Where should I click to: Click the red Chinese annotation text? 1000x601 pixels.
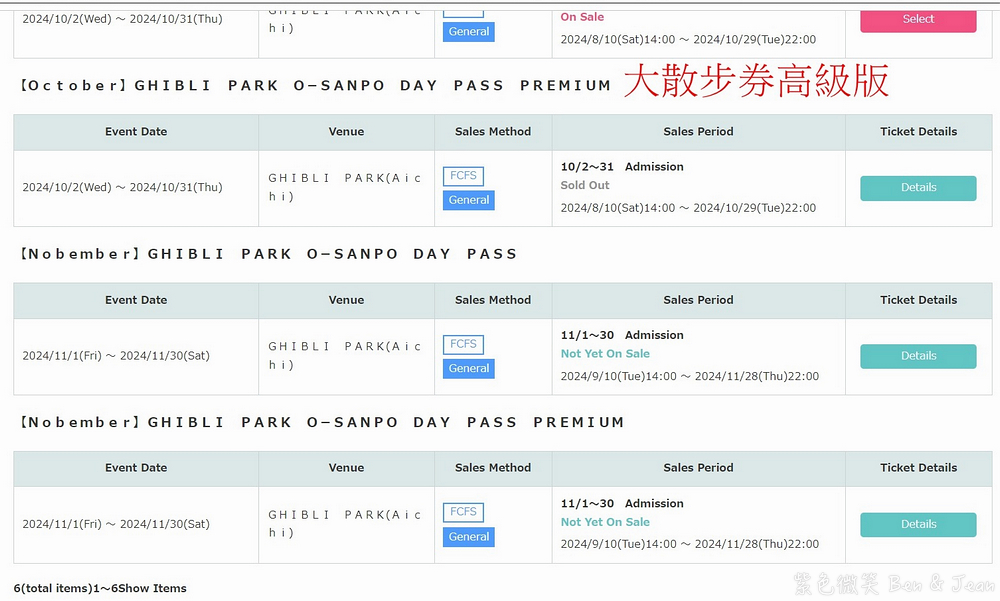coord(756,82)
